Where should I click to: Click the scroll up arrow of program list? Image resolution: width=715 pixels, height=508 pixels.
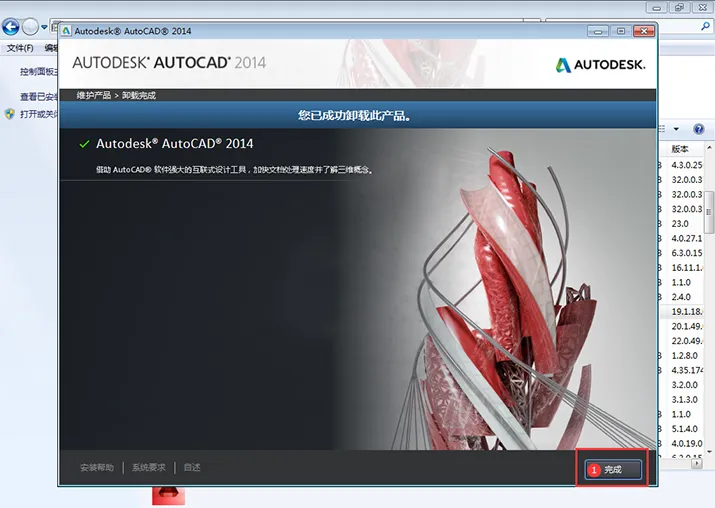click(x=709, y=147)
